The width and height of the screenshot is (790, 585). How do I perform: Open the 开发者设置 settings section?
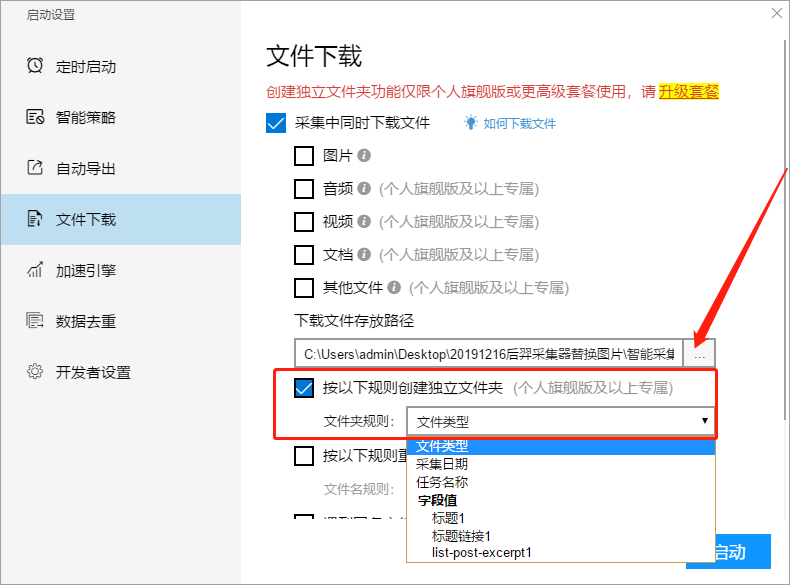121,372
